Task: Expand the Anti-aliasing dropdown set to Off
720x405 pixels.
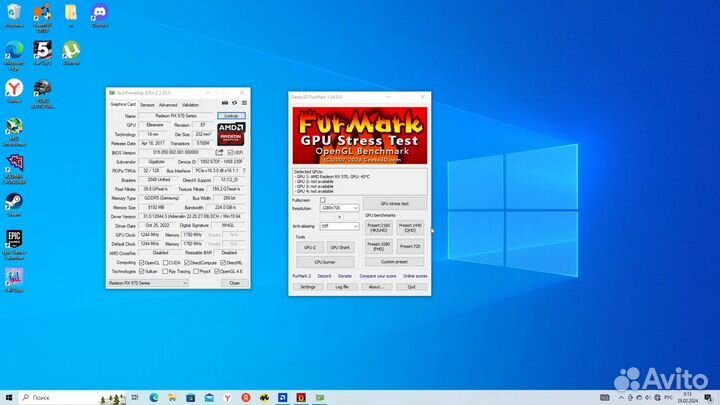Action: click(339, 225)
